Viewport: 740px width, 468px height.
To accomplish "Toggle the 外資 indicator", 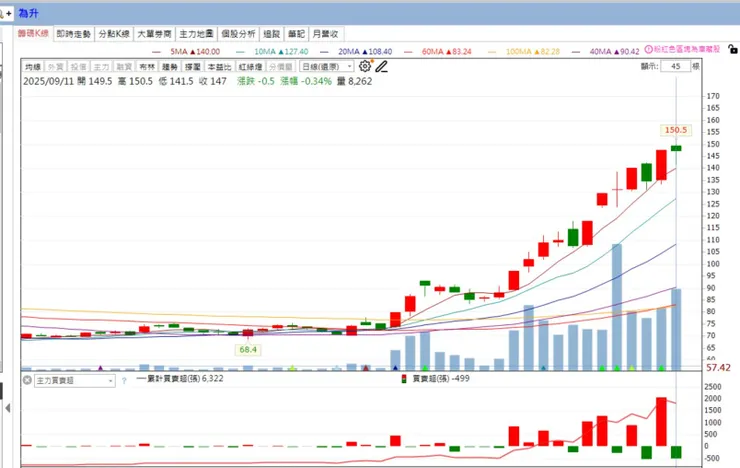I will (56, 67).
